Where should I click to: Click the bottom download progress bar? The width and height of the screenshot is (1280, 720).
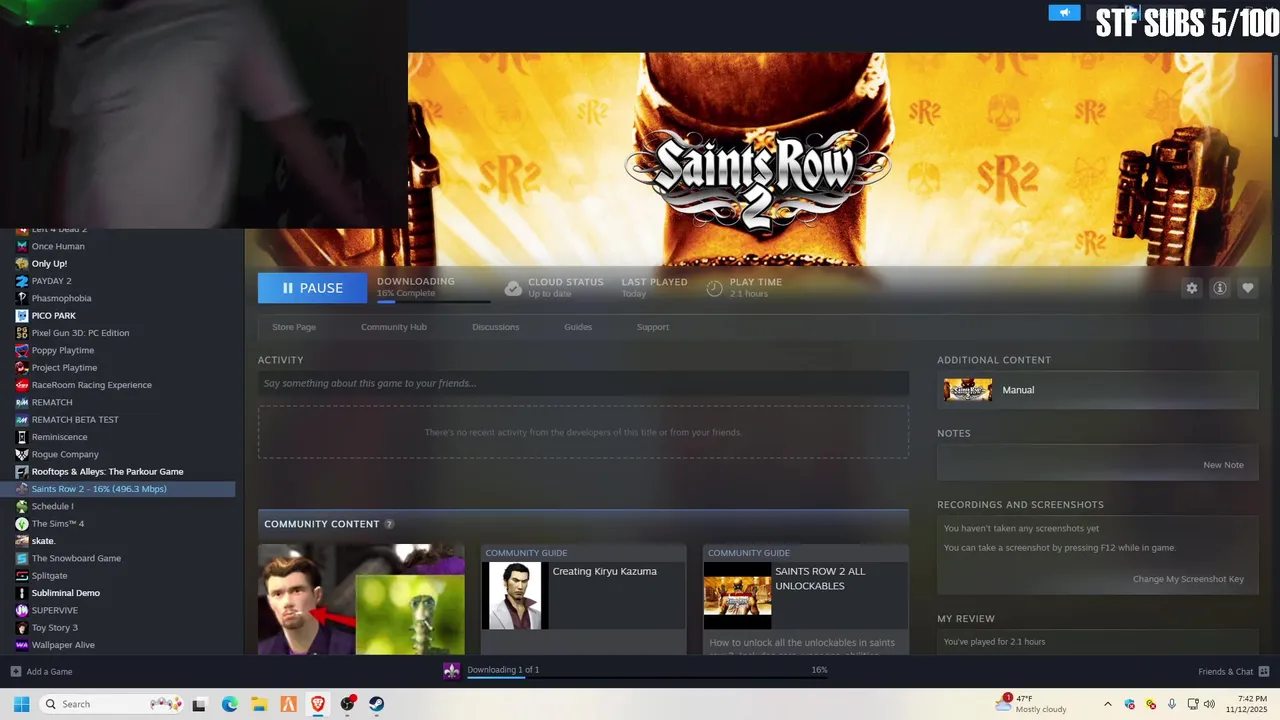tap(647, 678)
